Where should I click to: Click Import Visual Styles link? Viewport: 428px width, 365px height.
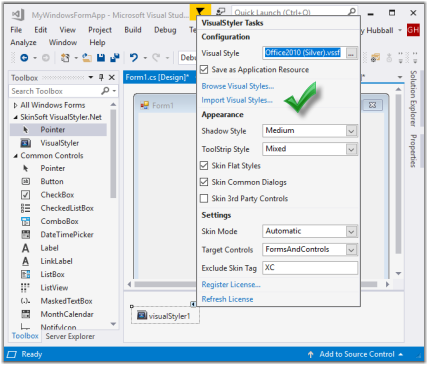[x=237, y=100]
